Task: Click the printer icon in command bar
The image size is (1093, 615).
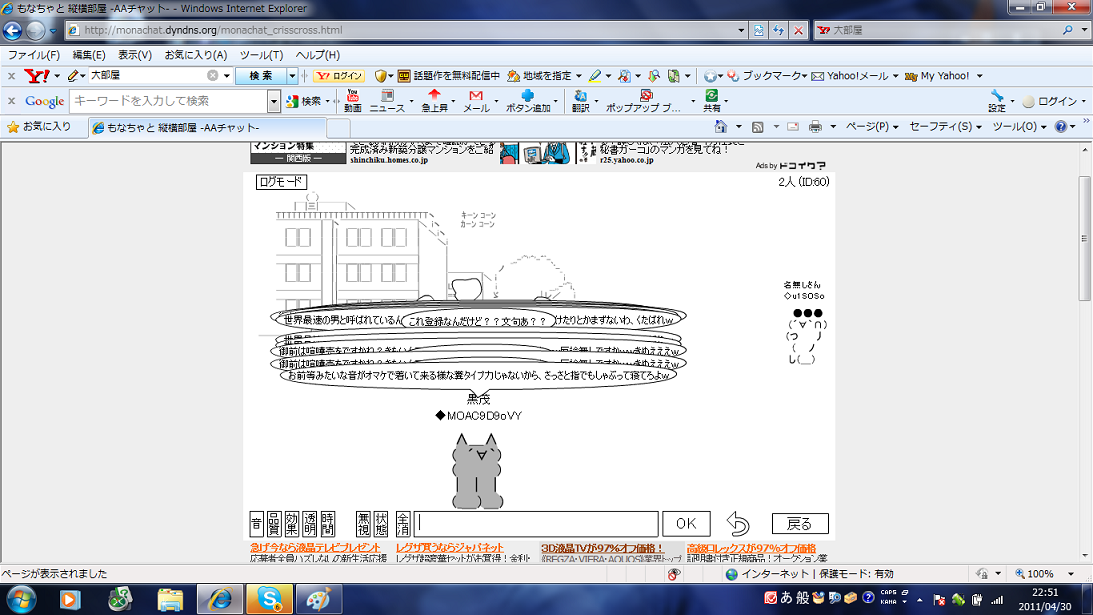Action: coord(815,127)
